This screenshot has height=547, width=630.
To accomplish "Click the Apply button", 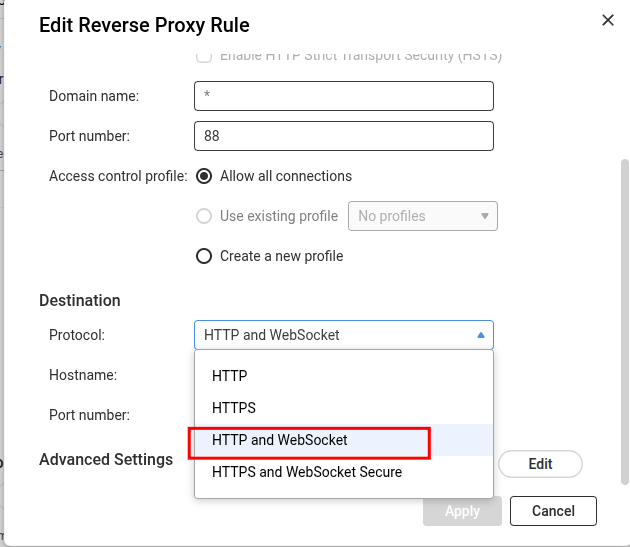I will [x=462, y=511].
